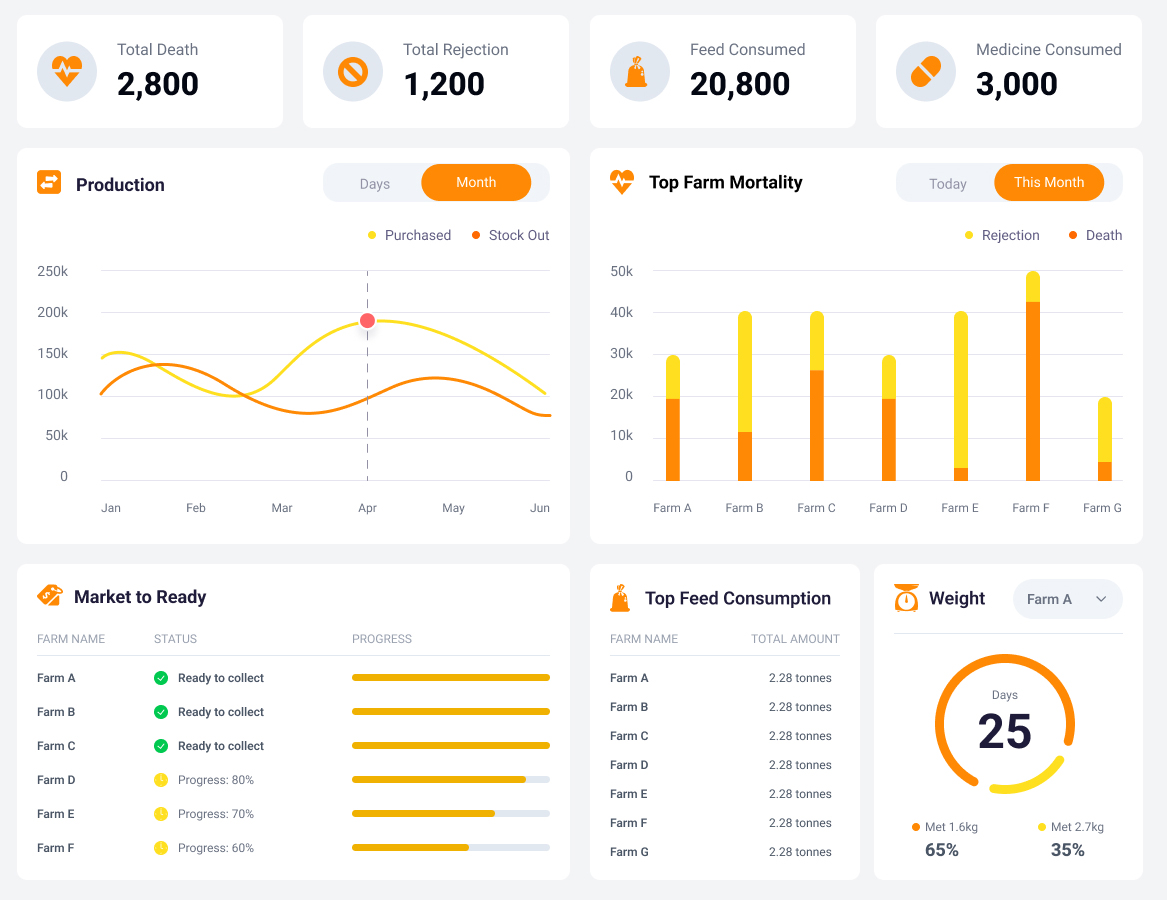Viewport: 1167px width, 900px height.
Task: Click Farm G row in Feed Consumption
Action: click(x=724, y=852)
